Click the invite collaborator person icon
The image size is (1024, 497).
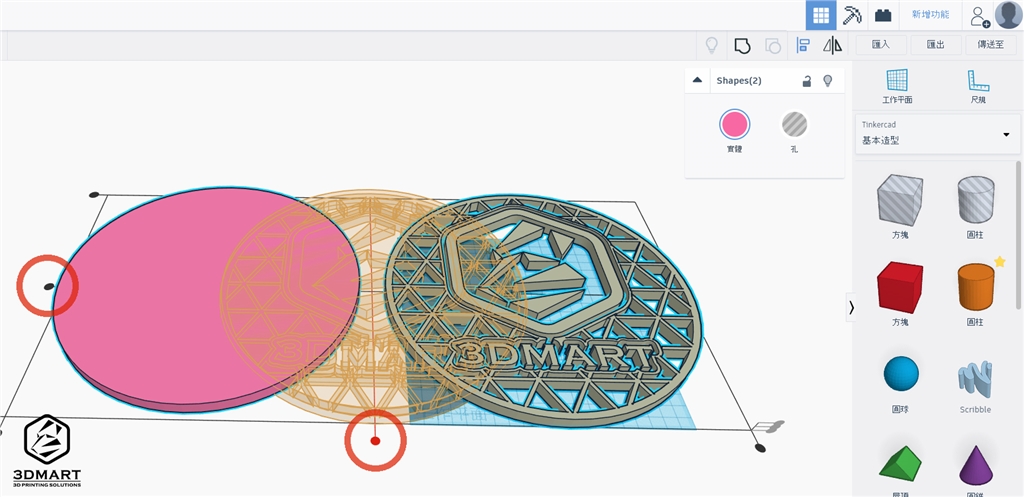point(979,15)
